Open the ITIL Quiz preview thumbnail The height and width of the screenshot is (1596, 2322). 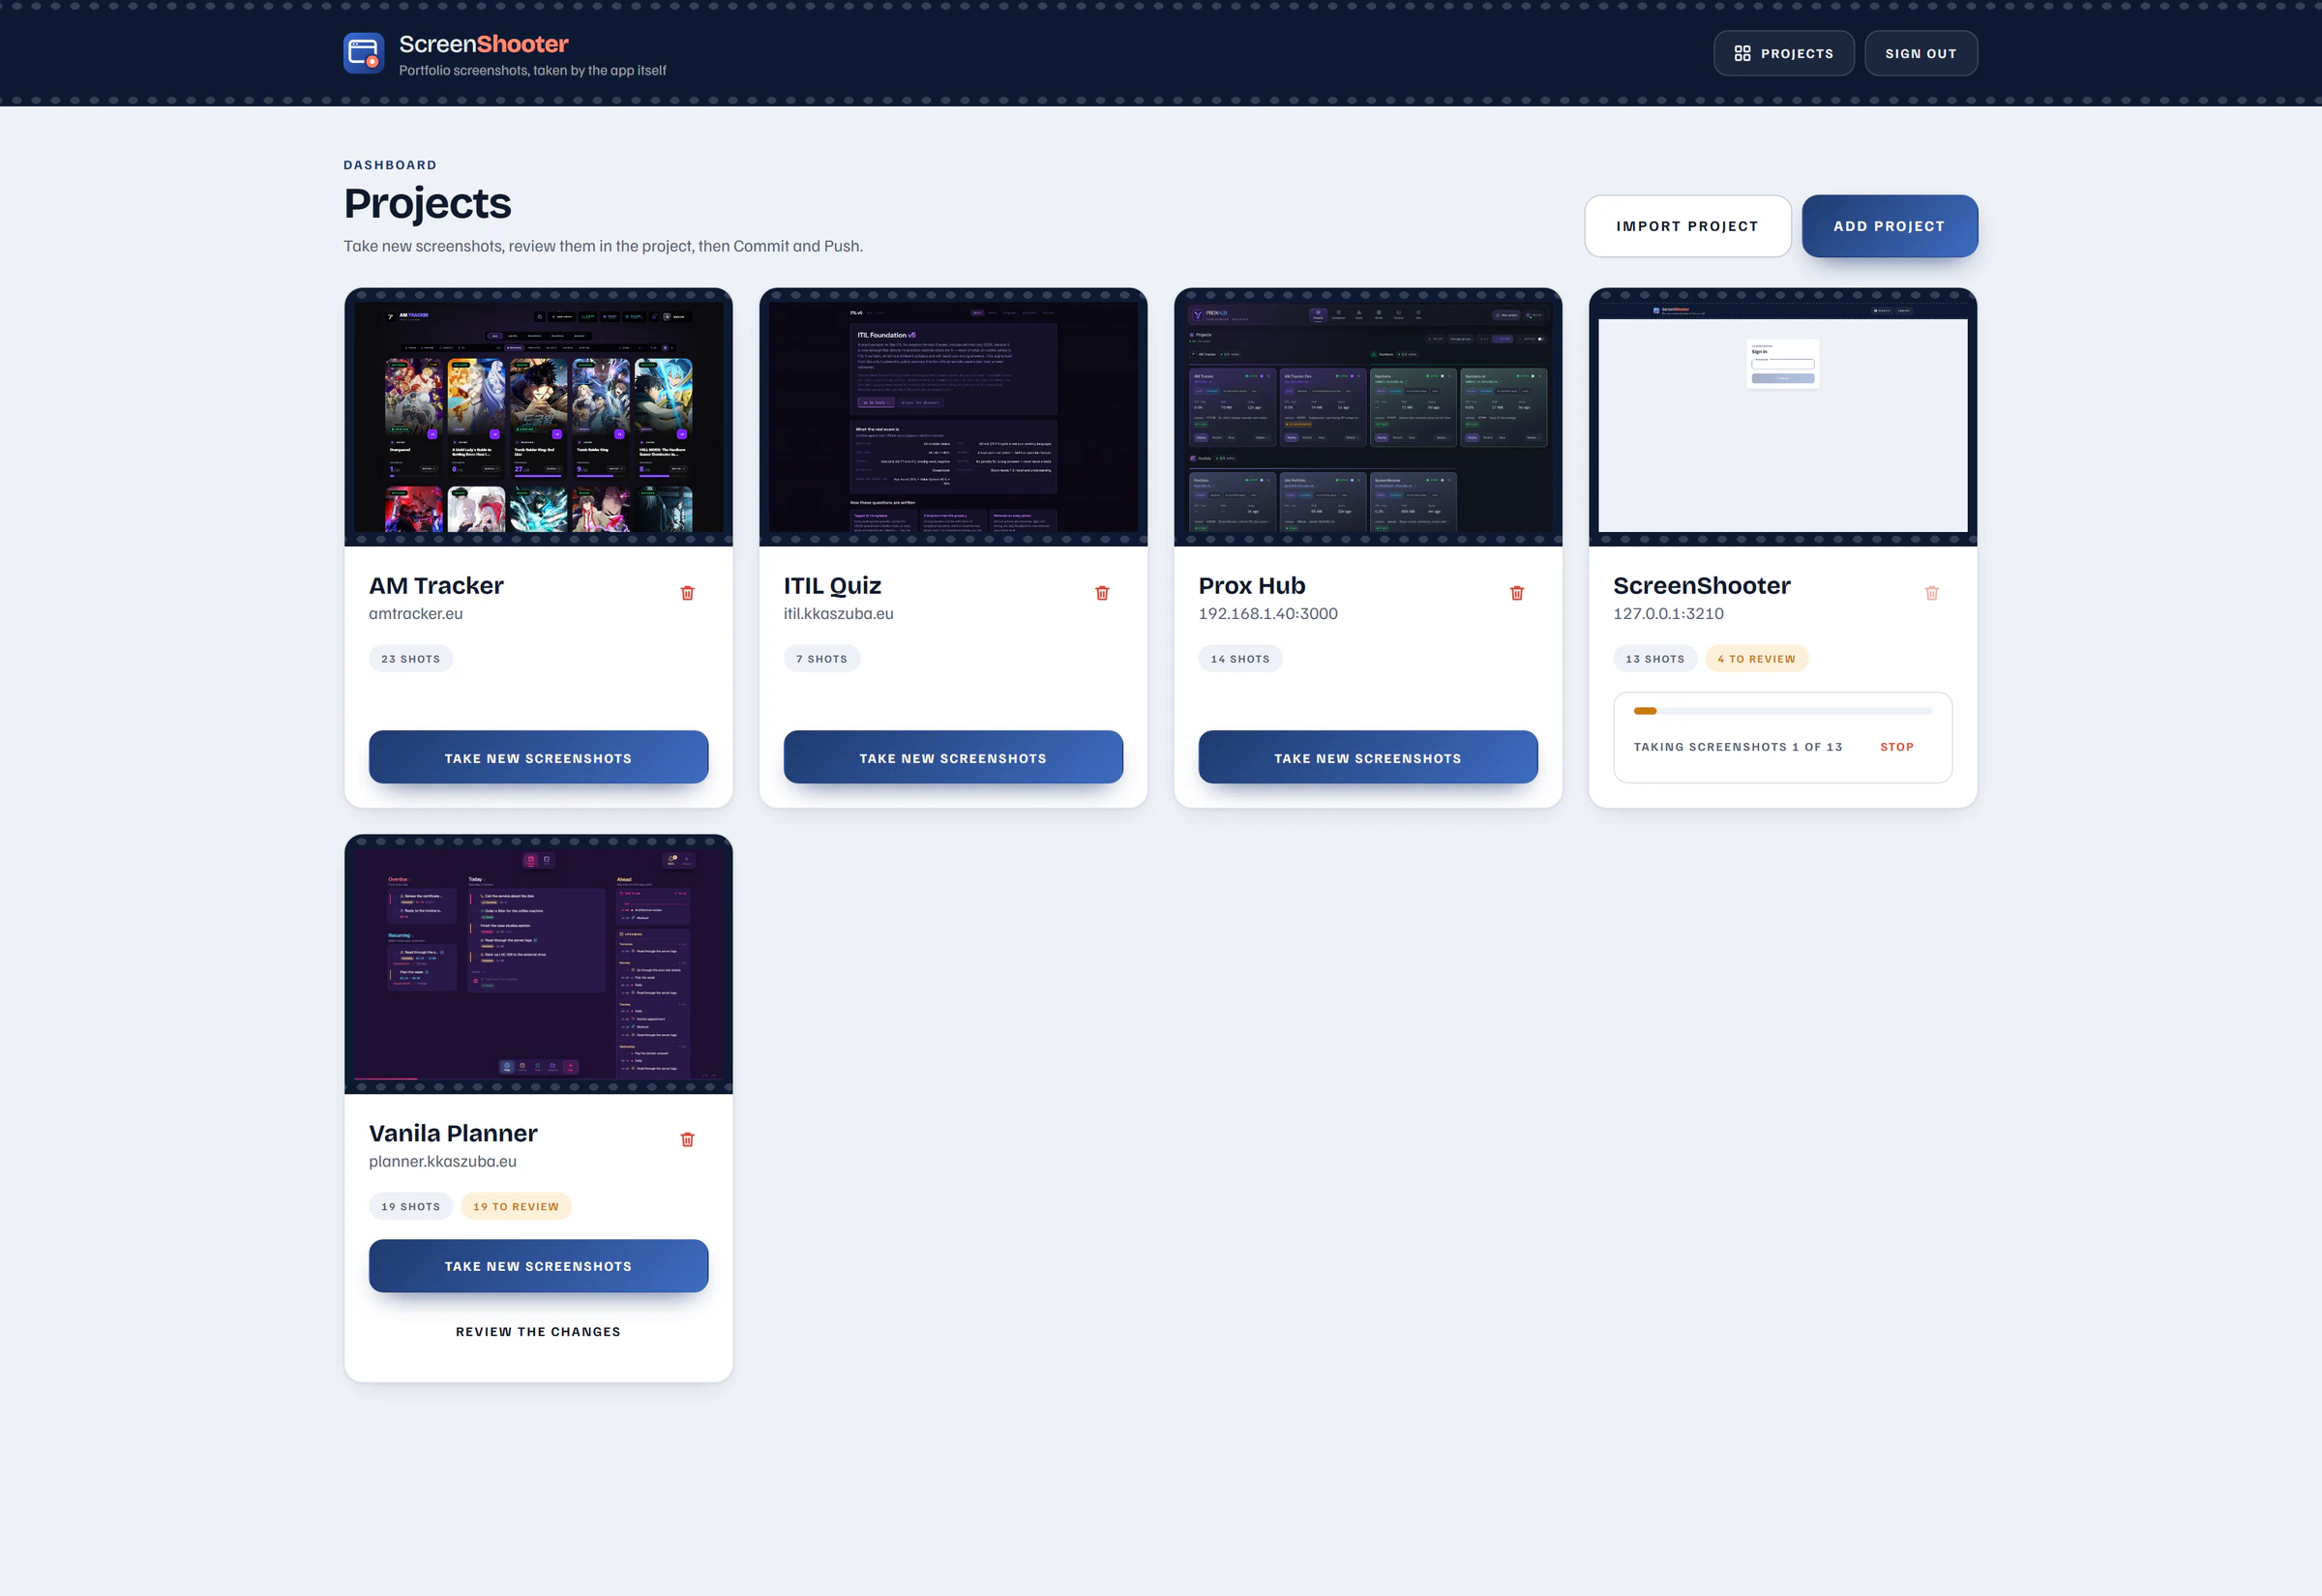point(953,417)
